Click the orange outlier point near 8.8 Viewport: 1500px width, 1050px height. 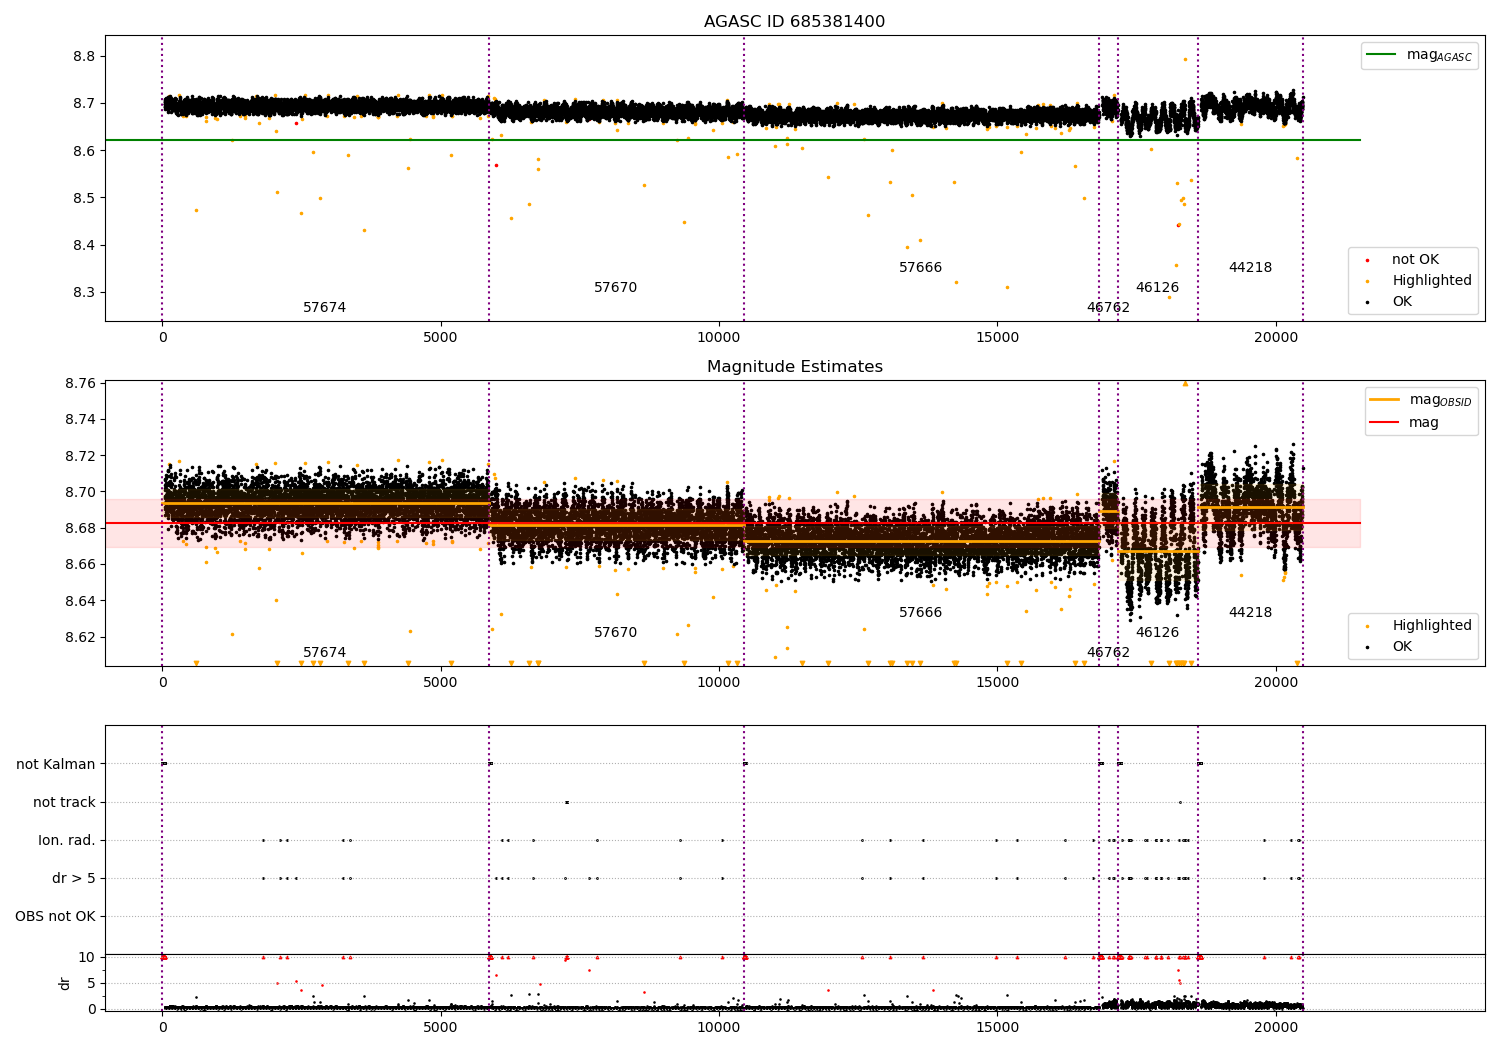[x=1185, y=59]
